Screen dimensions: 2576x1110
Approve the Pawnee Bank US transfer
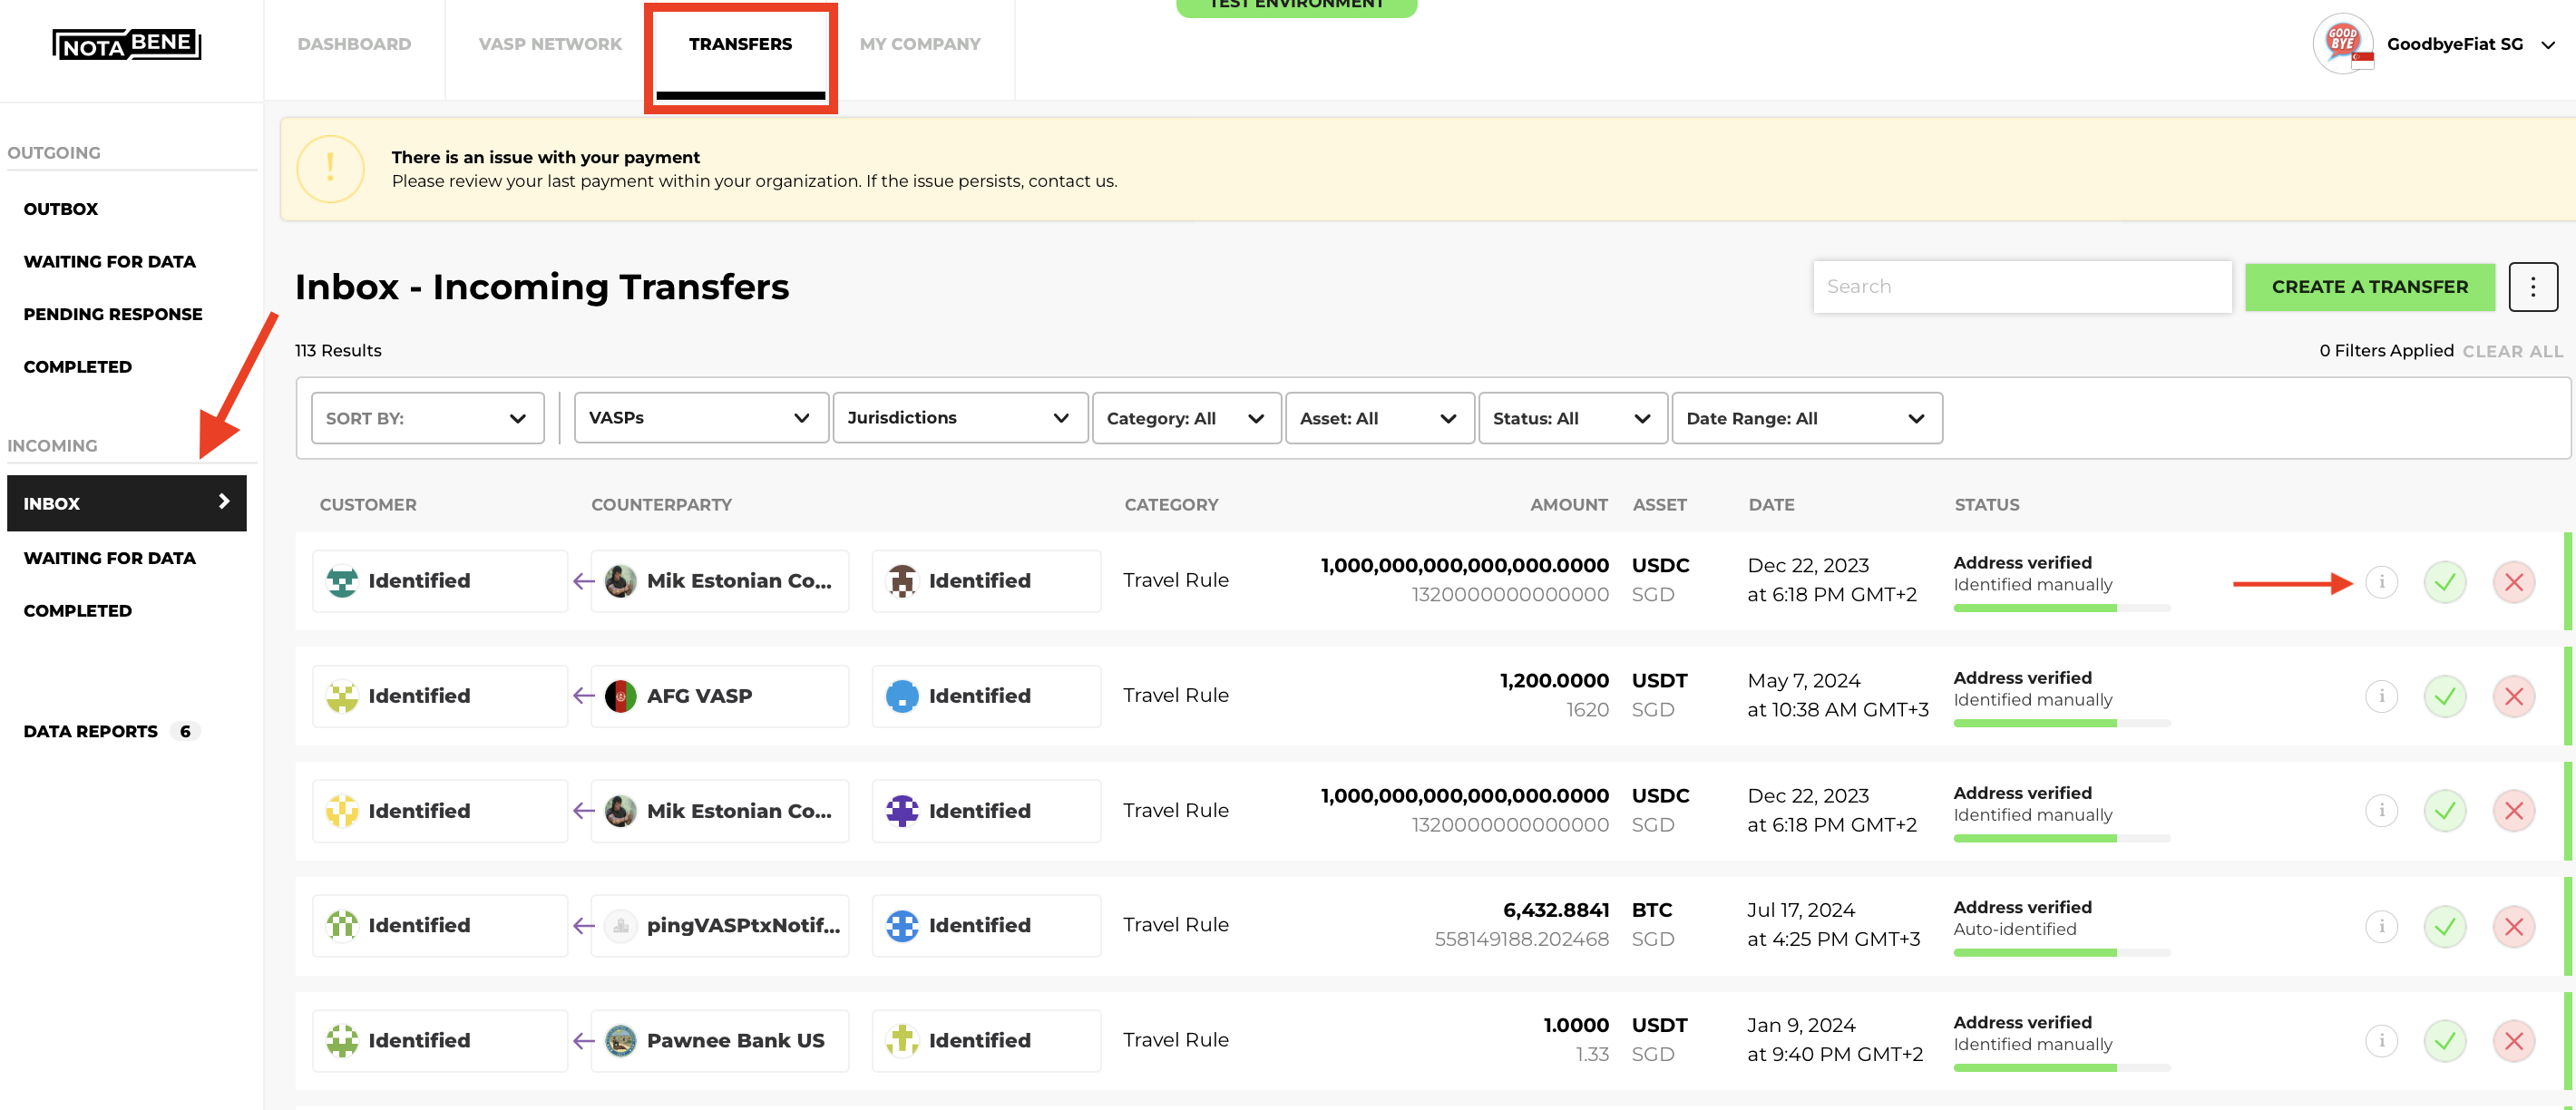2445,1041
